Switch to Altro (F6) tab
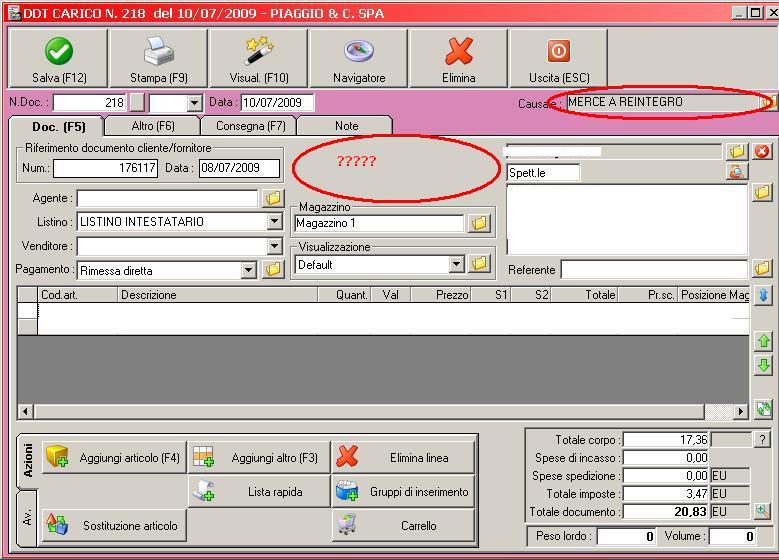The image size is (779, 560). [x=153, y=126]
